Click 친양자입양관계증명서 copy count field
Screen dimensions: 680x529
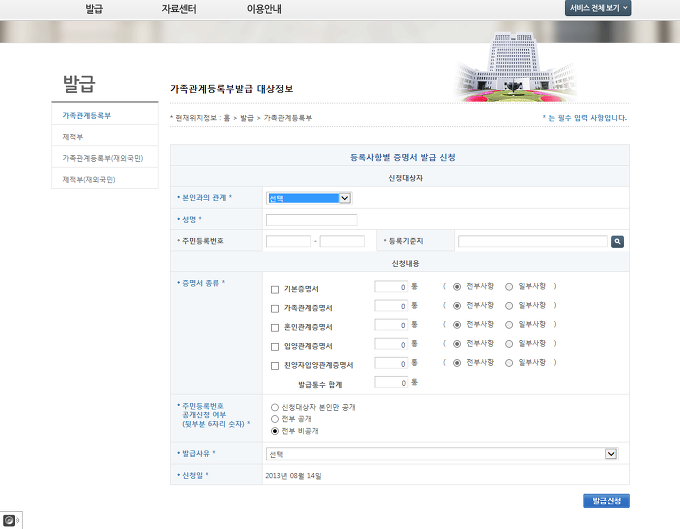(391, 363)
